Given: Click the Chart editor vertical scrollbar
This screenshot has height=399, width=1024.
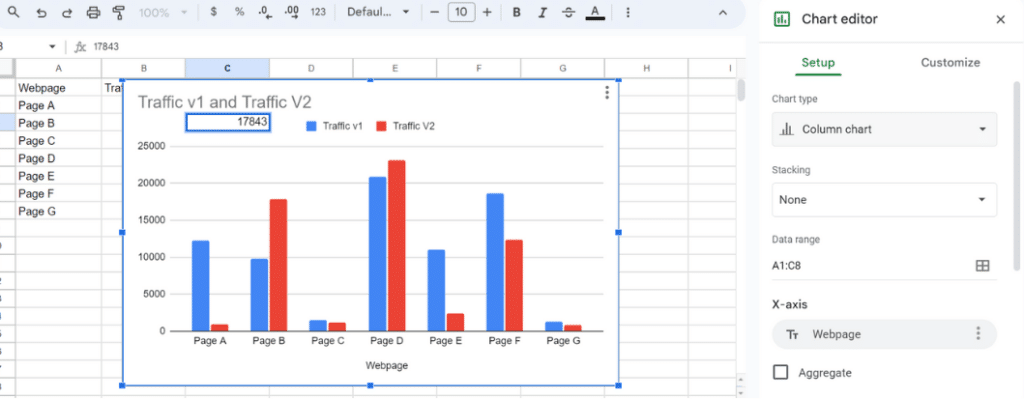Looking at the screenshot, I should [1016, 175].
